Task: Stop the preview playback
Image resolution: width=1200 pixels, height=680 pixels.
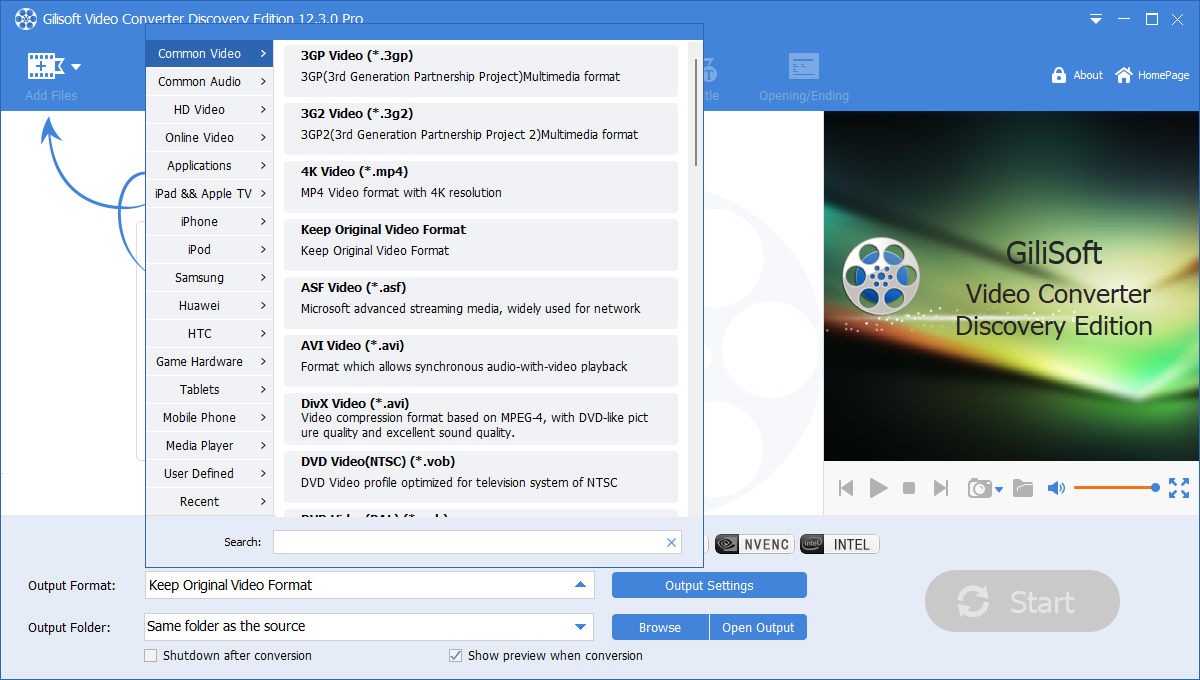Action: pyautogui.click(x=909, y=488)
